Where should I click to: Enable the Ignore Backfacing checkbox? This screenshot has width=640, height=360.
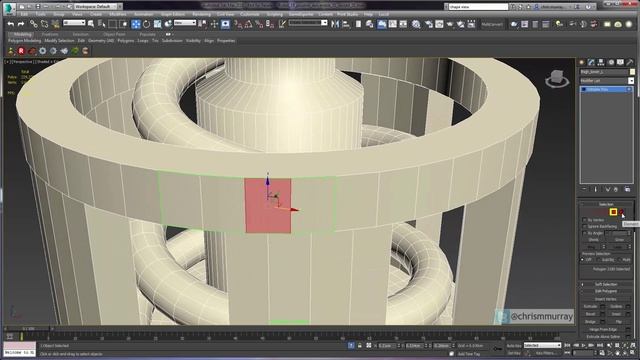click(584, 226)
